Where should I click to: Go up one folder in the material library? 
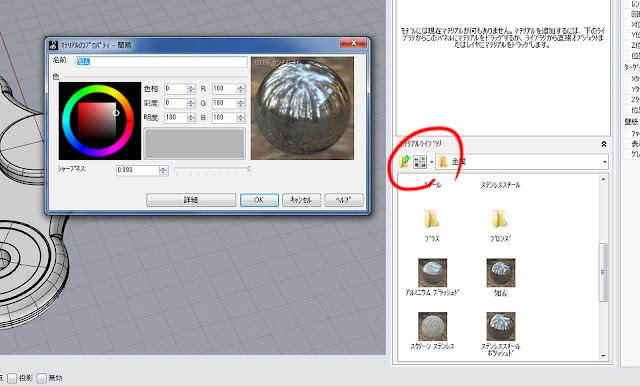404,162
